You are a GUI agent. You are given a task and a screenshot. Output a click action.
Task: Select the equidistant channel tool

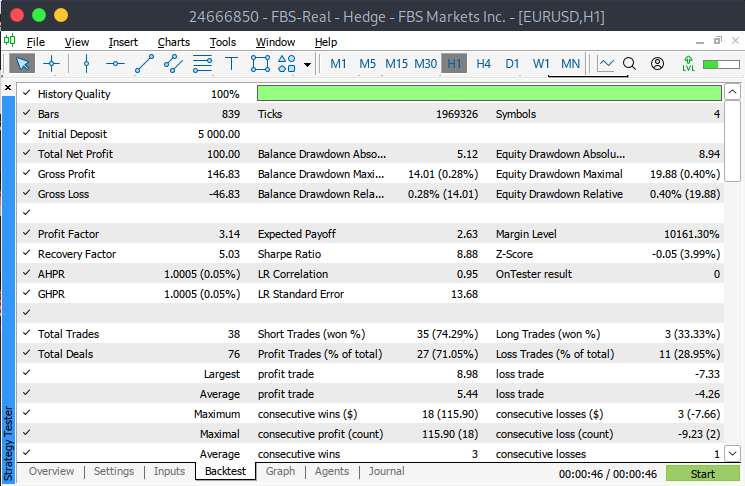coord(173,63)
